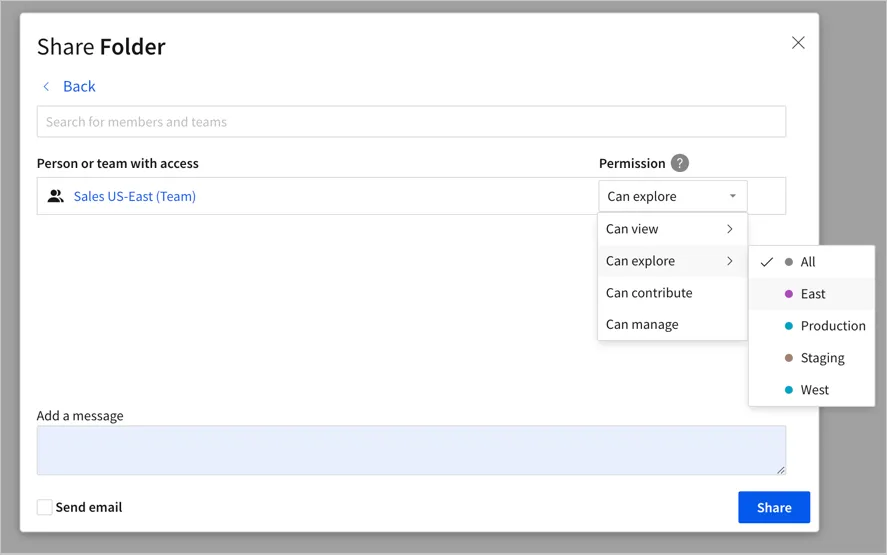Screen dimensions: 887x555
Task: Click the purple dot beside East
Action: (789, 294)
